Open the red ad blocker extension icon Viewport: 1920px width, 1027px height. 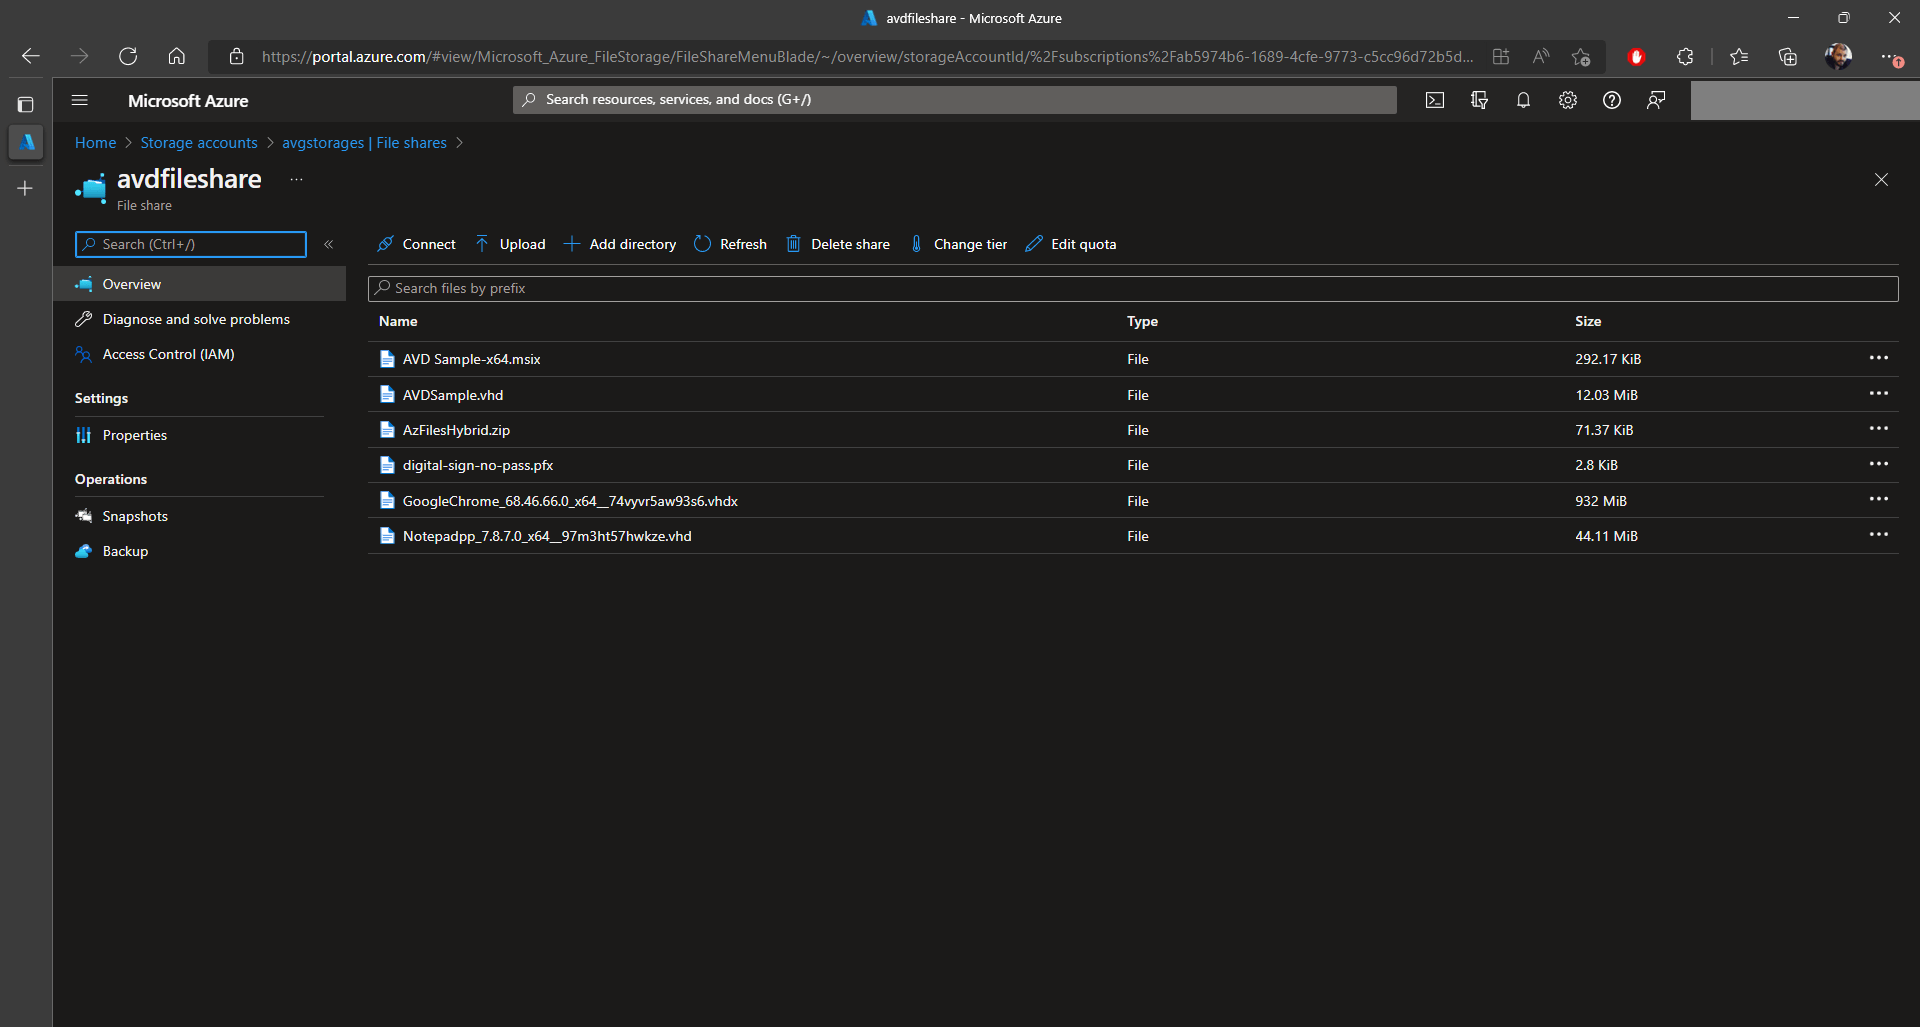1636,57
